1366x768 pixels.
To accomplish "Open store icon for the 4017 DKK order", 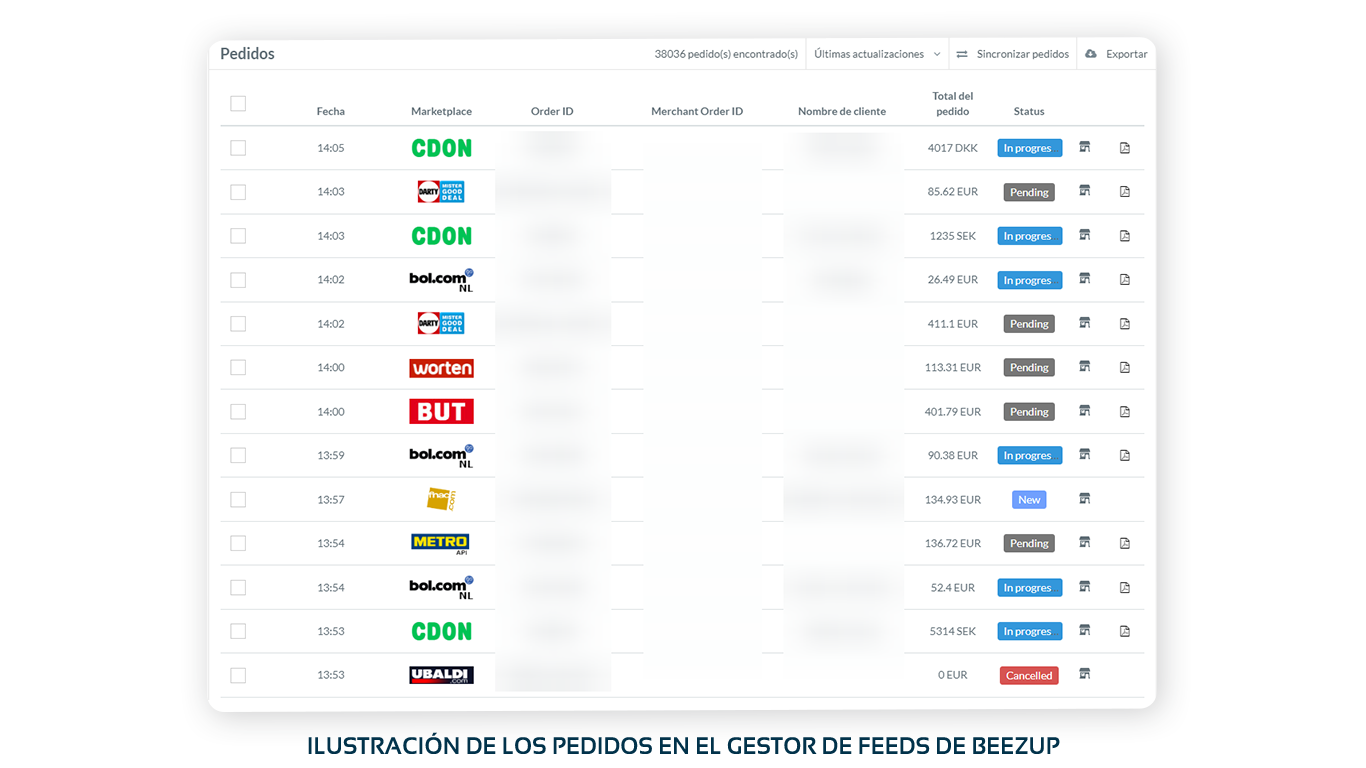I will point(1084,147).
